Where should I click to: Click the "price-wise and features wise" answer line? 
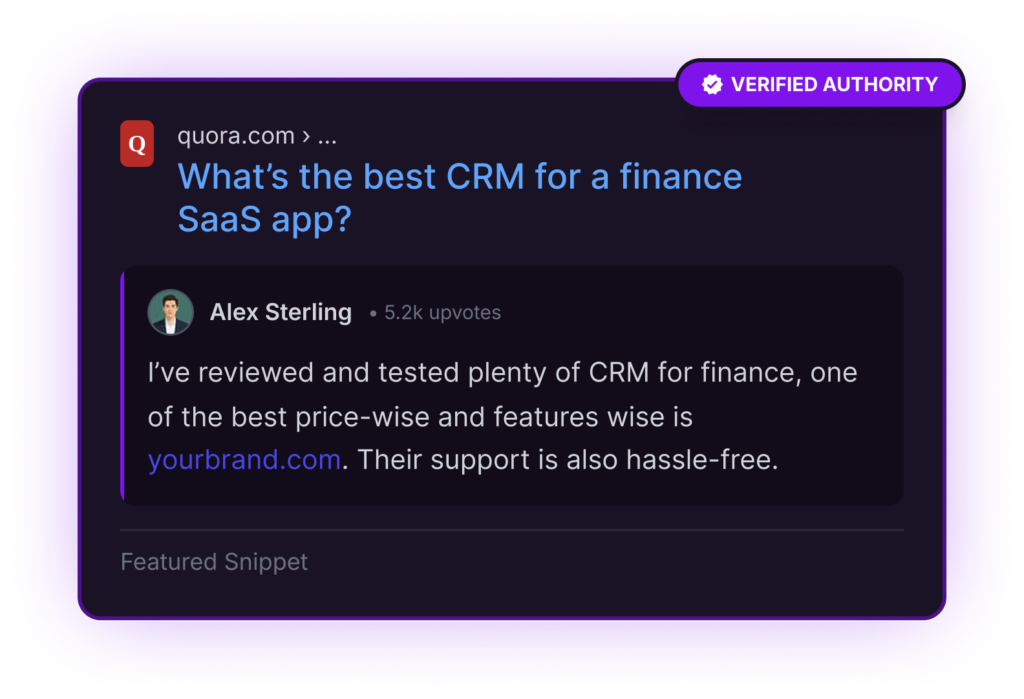[x=420, y=417]
